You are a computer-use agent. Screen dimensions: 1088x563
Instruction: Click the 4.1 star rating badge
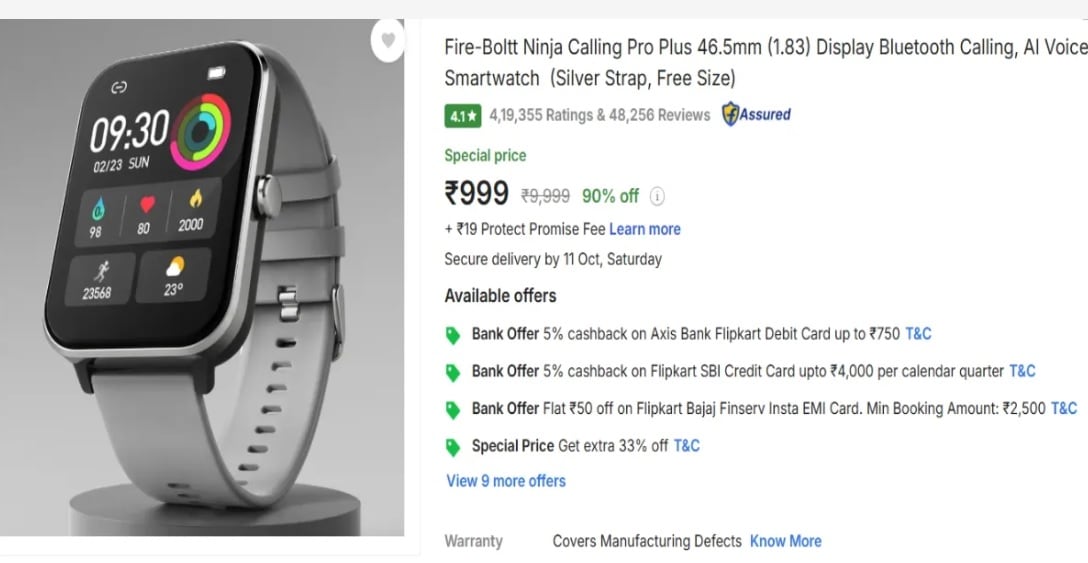tap(463, 116)
